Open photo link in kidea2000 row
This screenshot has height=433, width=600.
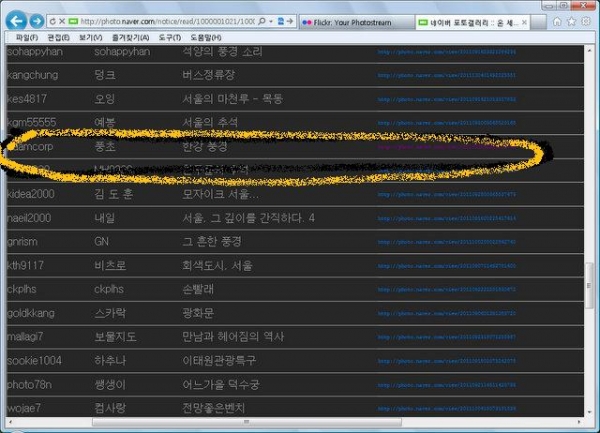click(x=447, y=195)
